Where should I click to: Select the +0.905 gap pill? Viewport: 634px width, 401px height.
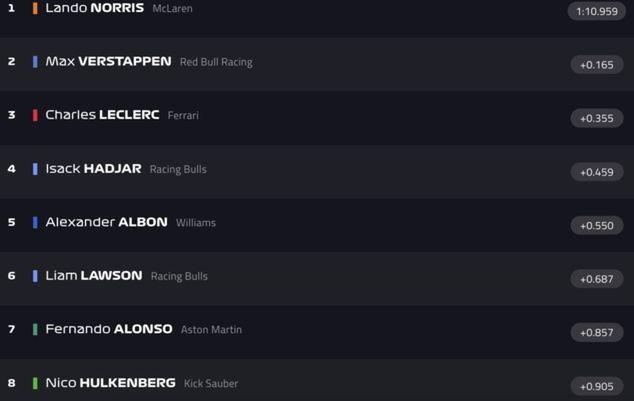(x=597, y=386)
